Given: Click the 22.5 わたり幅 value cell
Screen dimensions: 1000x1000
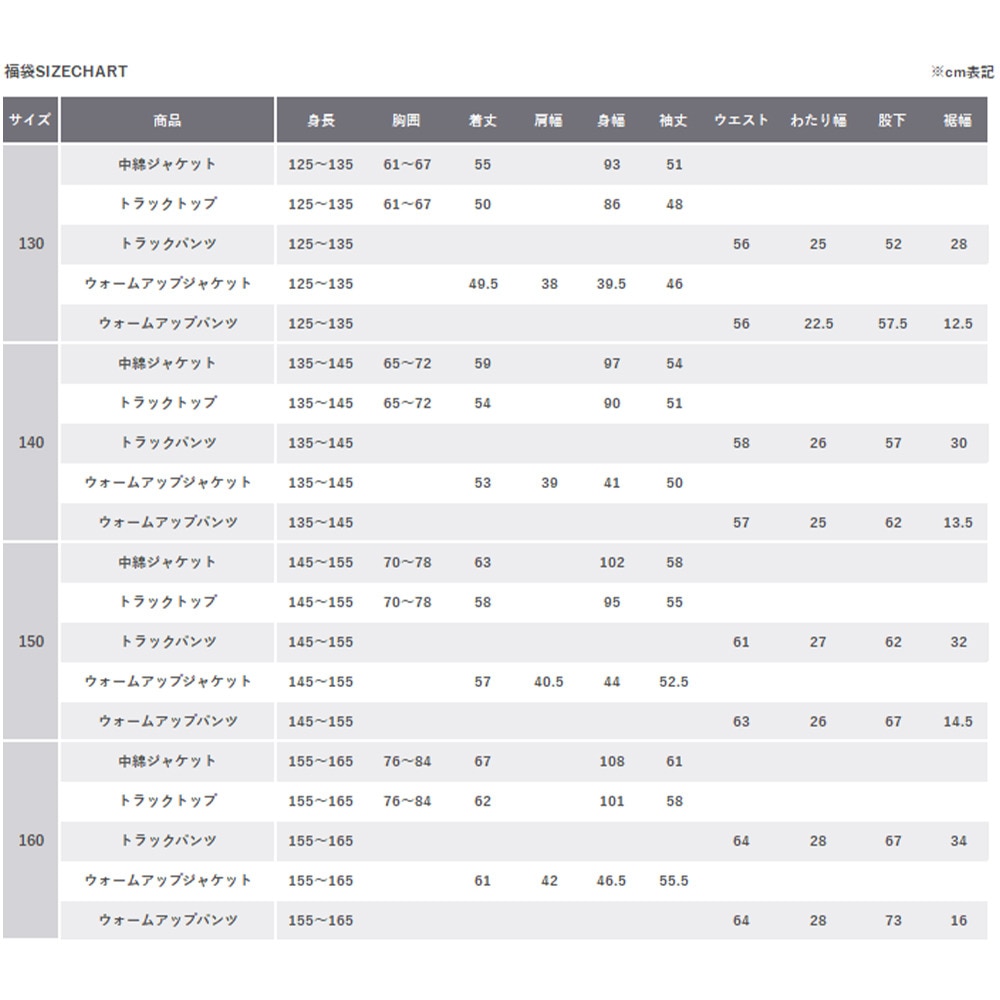Looking at the screenshot, I should [x=818, y=324].
